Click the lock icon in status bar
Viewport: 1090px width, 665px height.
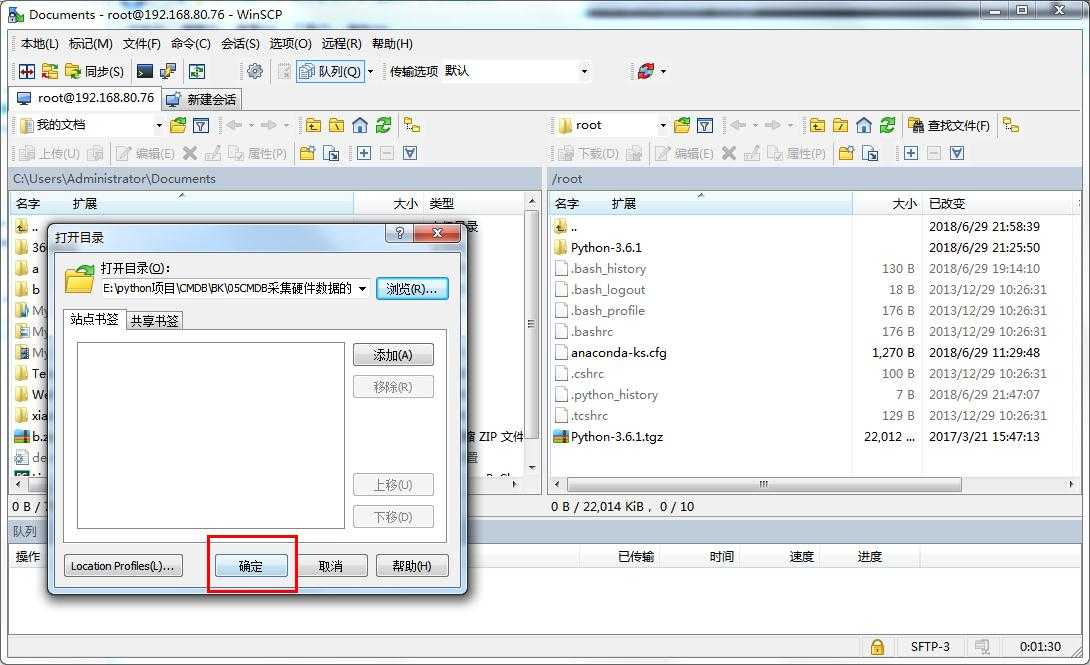(x=877, y=647)
